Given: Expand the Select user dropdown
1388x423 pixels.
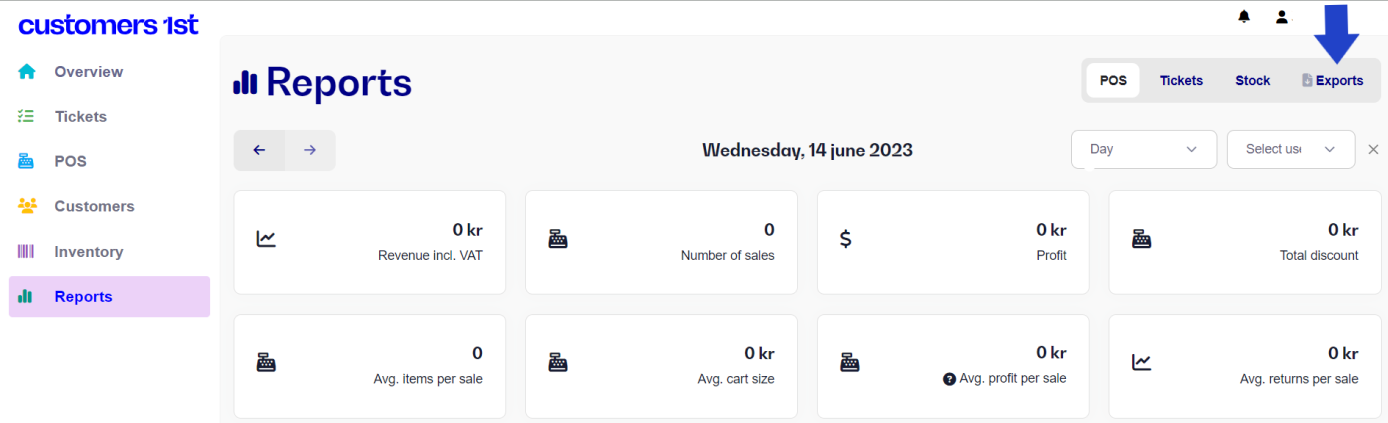Looking at the screenshot, I should tap(1291, 149).
